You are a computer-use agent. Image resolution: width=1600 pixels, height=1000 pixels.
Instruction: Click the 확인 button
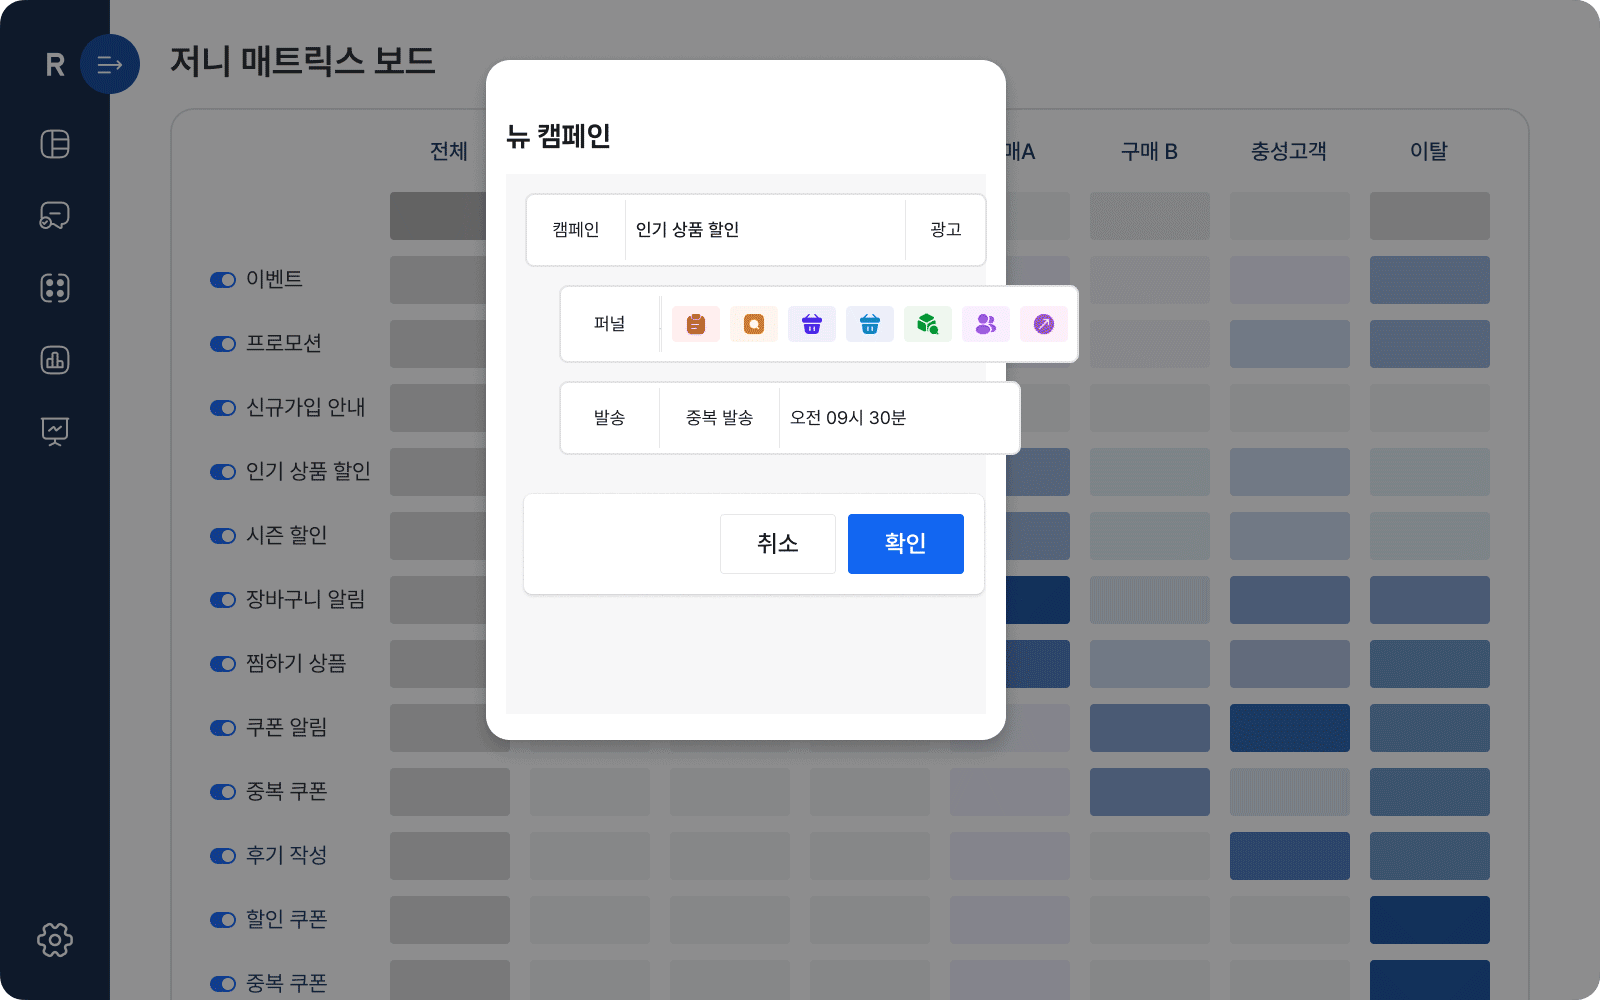click(905, 544)
